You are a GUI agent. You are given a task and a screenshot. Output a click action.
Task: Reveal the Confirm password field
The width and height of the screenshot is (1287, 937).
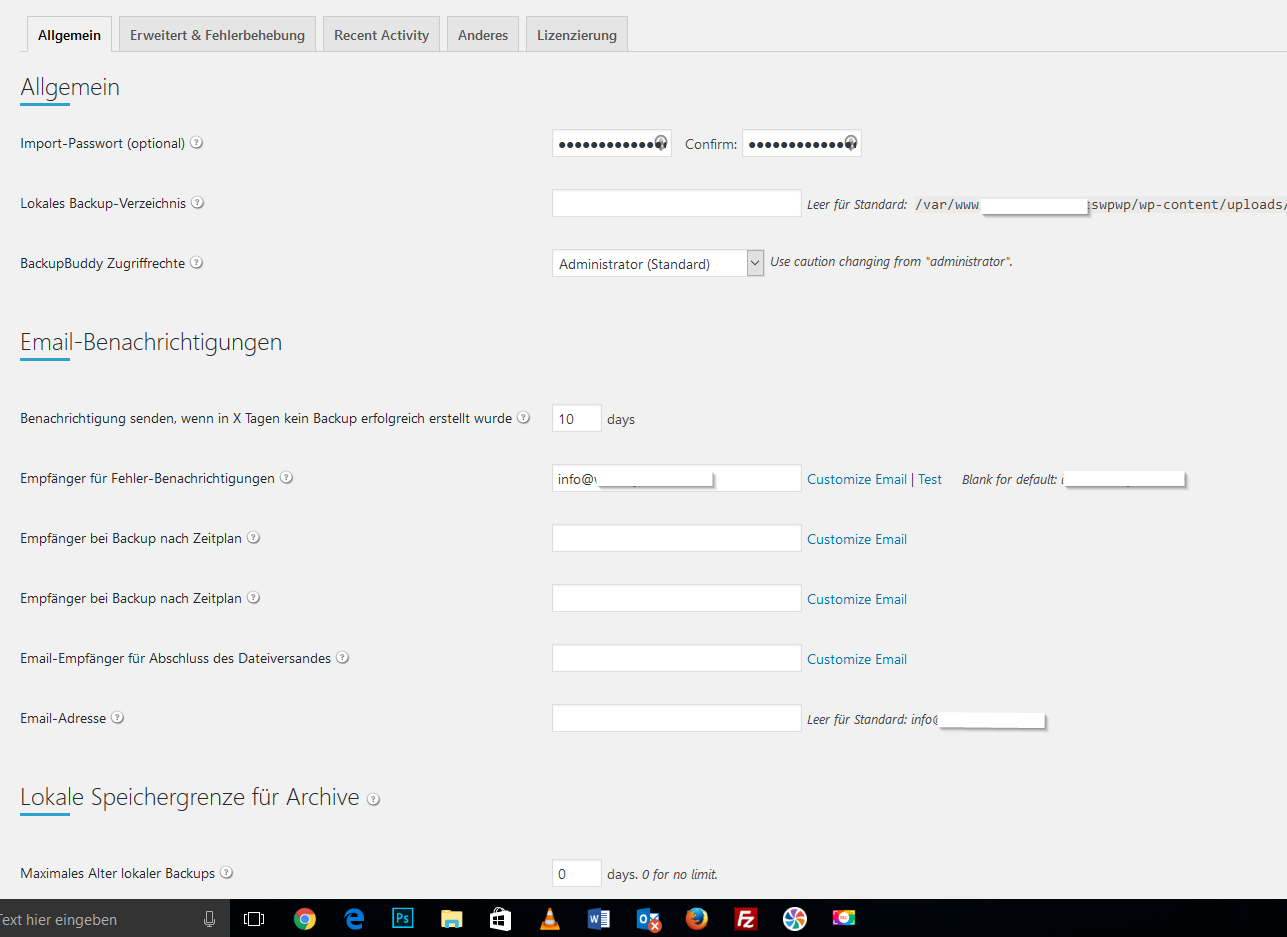coord(850,143)
